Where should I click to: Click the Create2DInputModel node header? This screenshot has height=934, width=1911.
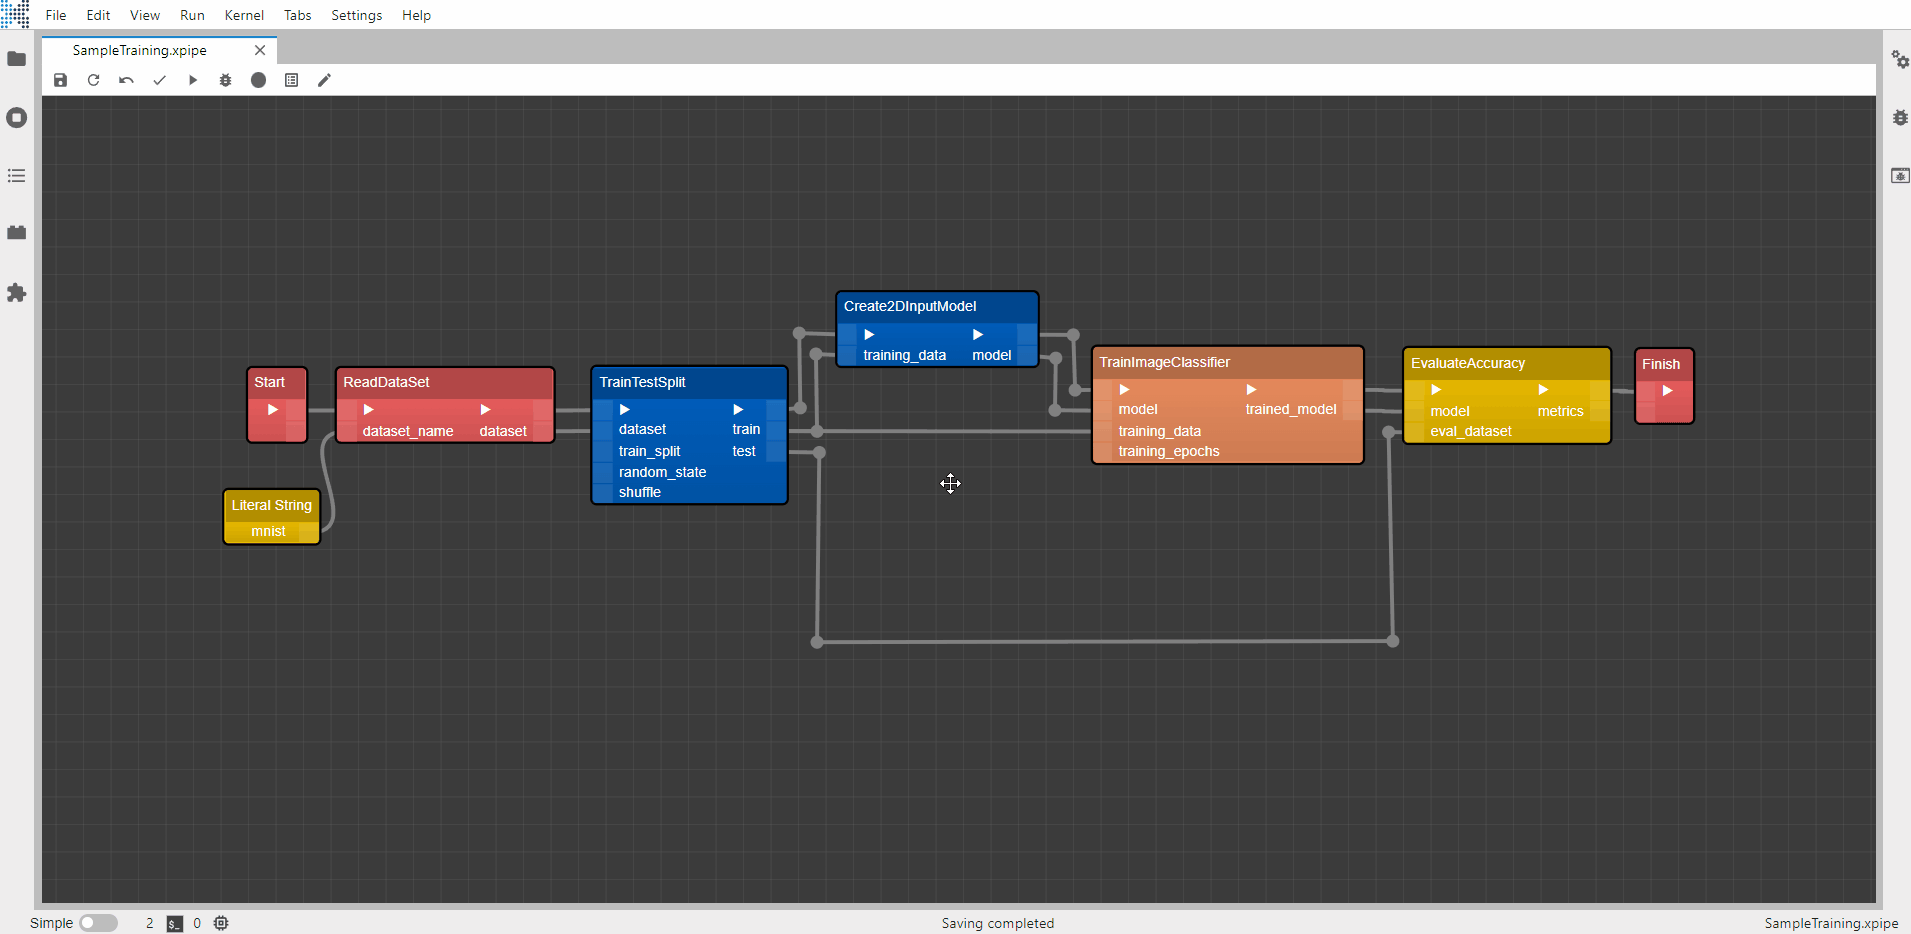(910, 306)
